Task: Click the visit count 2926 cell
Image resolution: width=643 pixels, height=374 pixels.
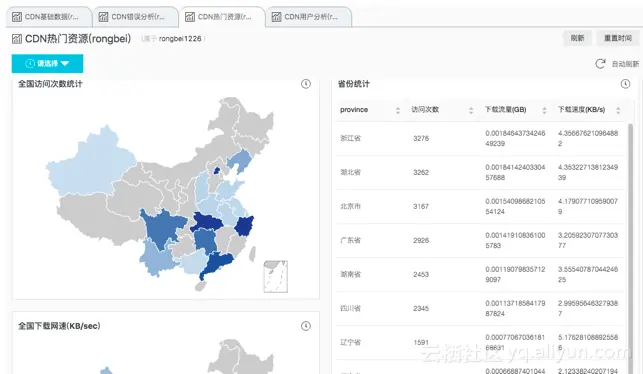Action: click(x=421, y=240)
